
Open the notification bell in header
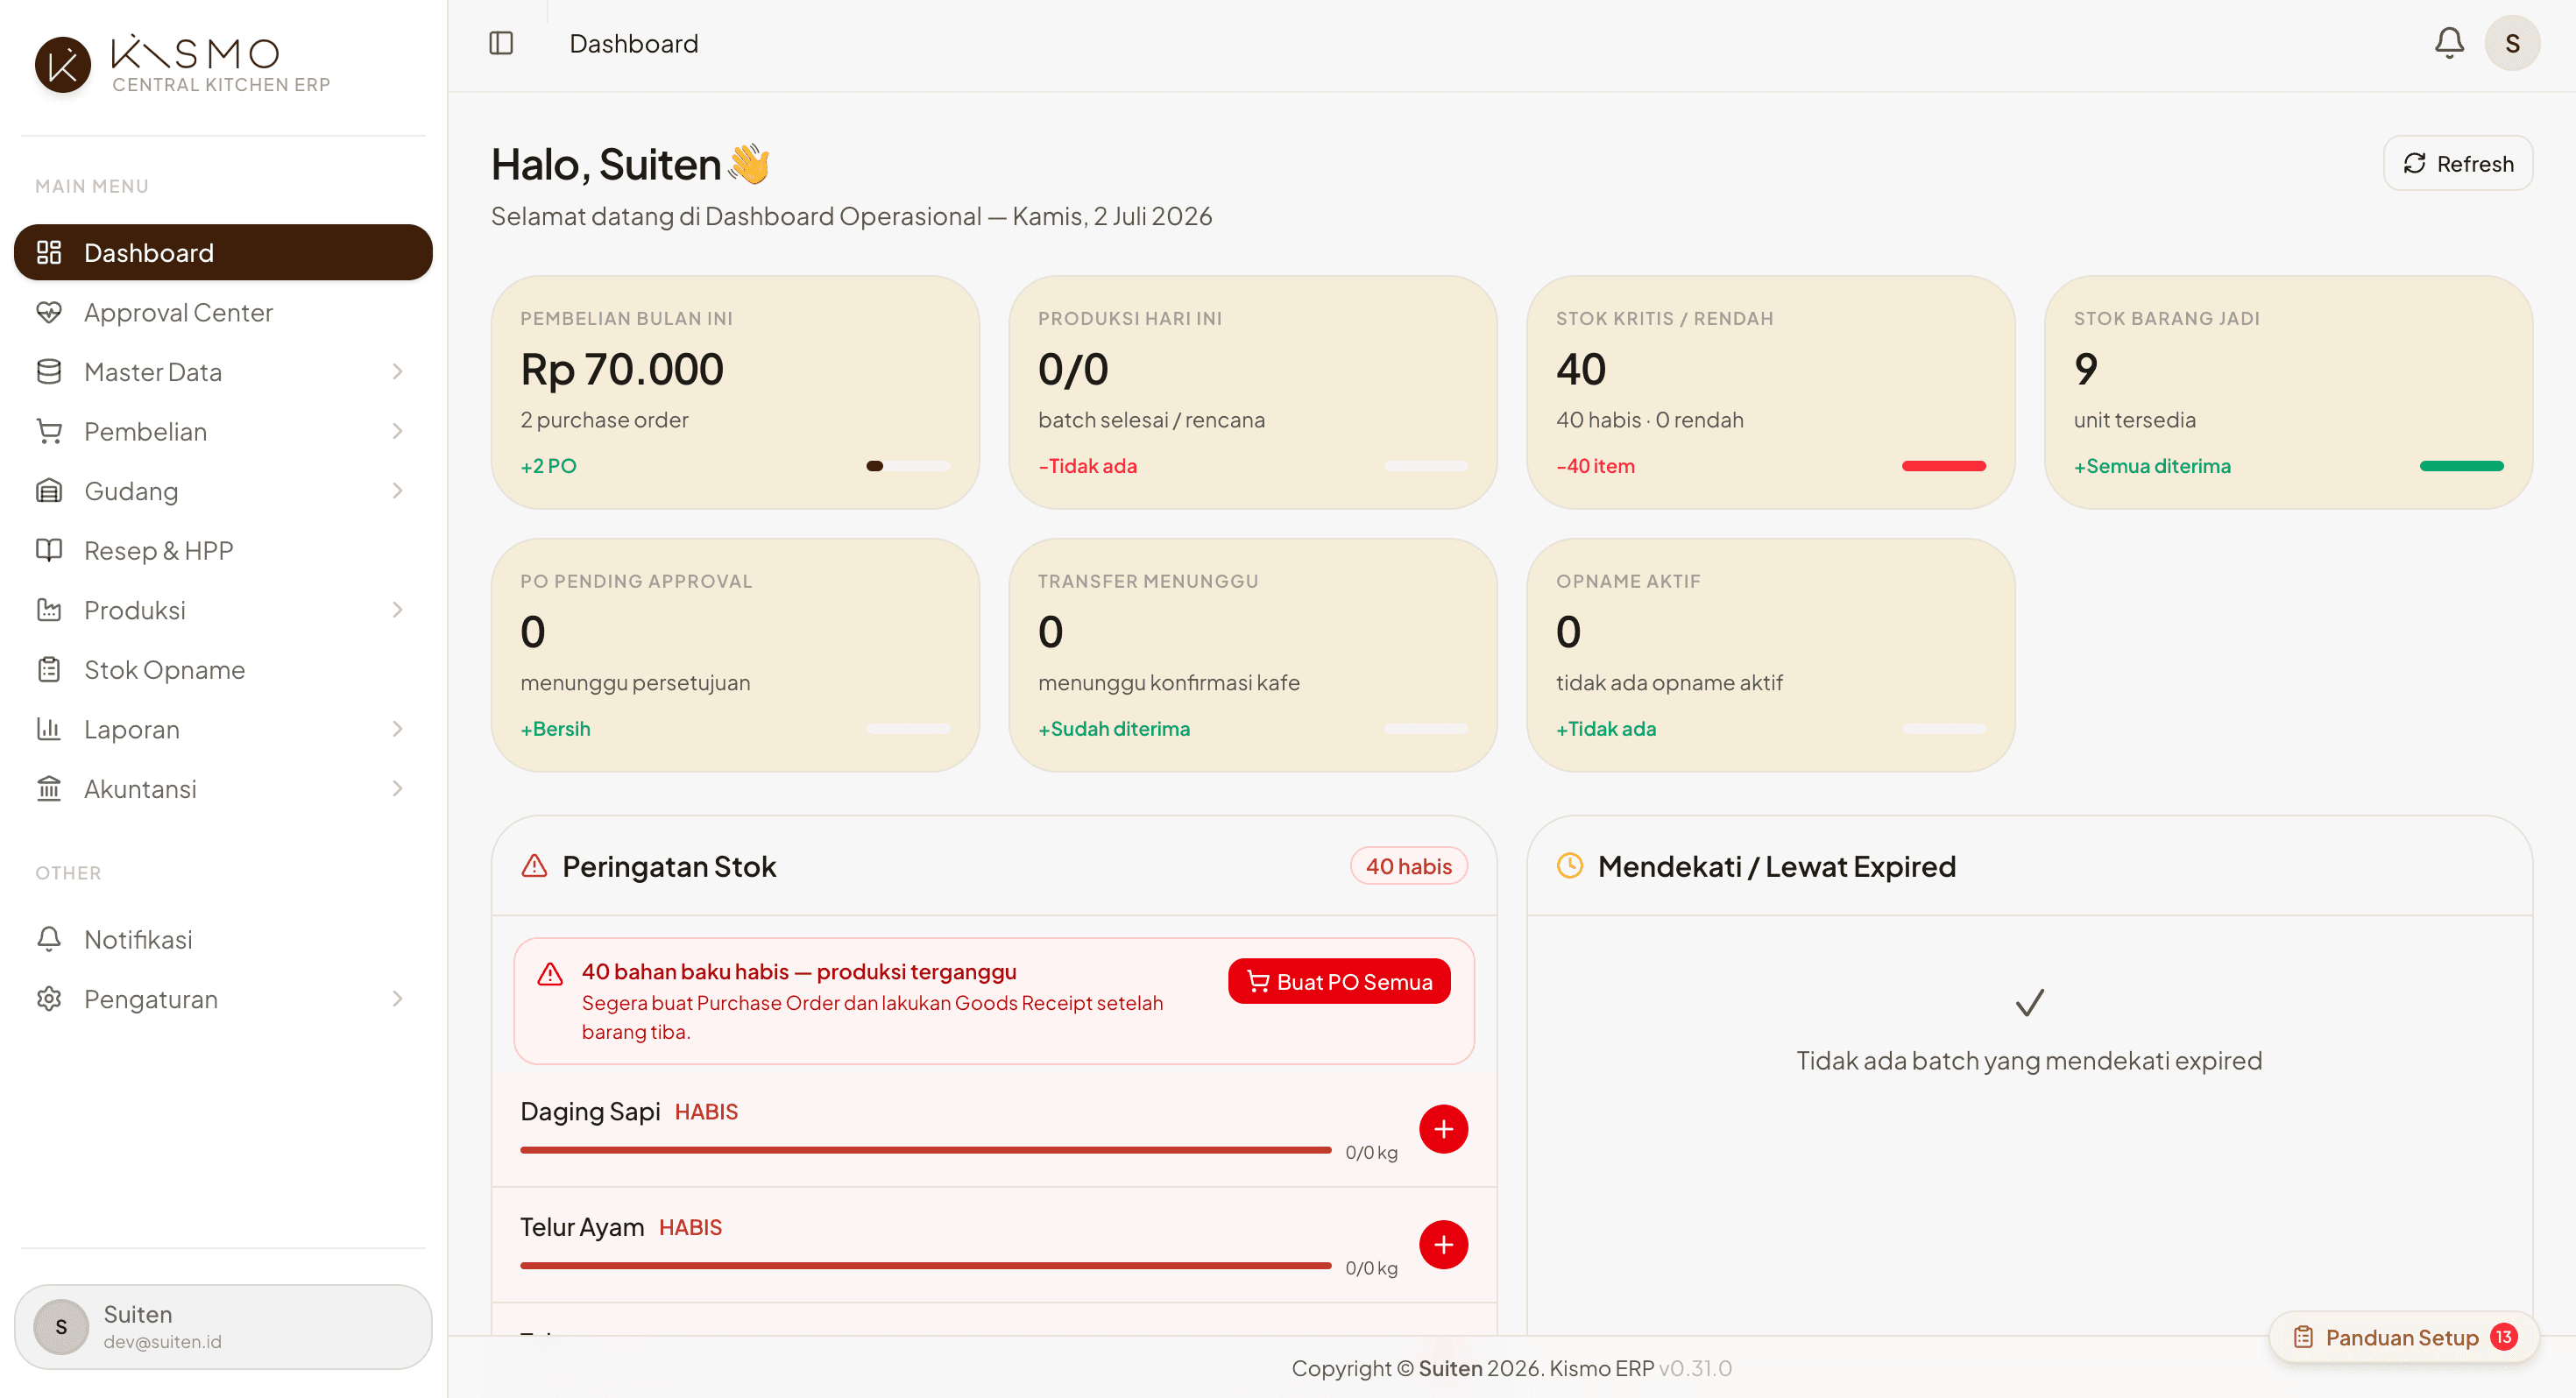pyautogui.click(x=2449, y=43)
